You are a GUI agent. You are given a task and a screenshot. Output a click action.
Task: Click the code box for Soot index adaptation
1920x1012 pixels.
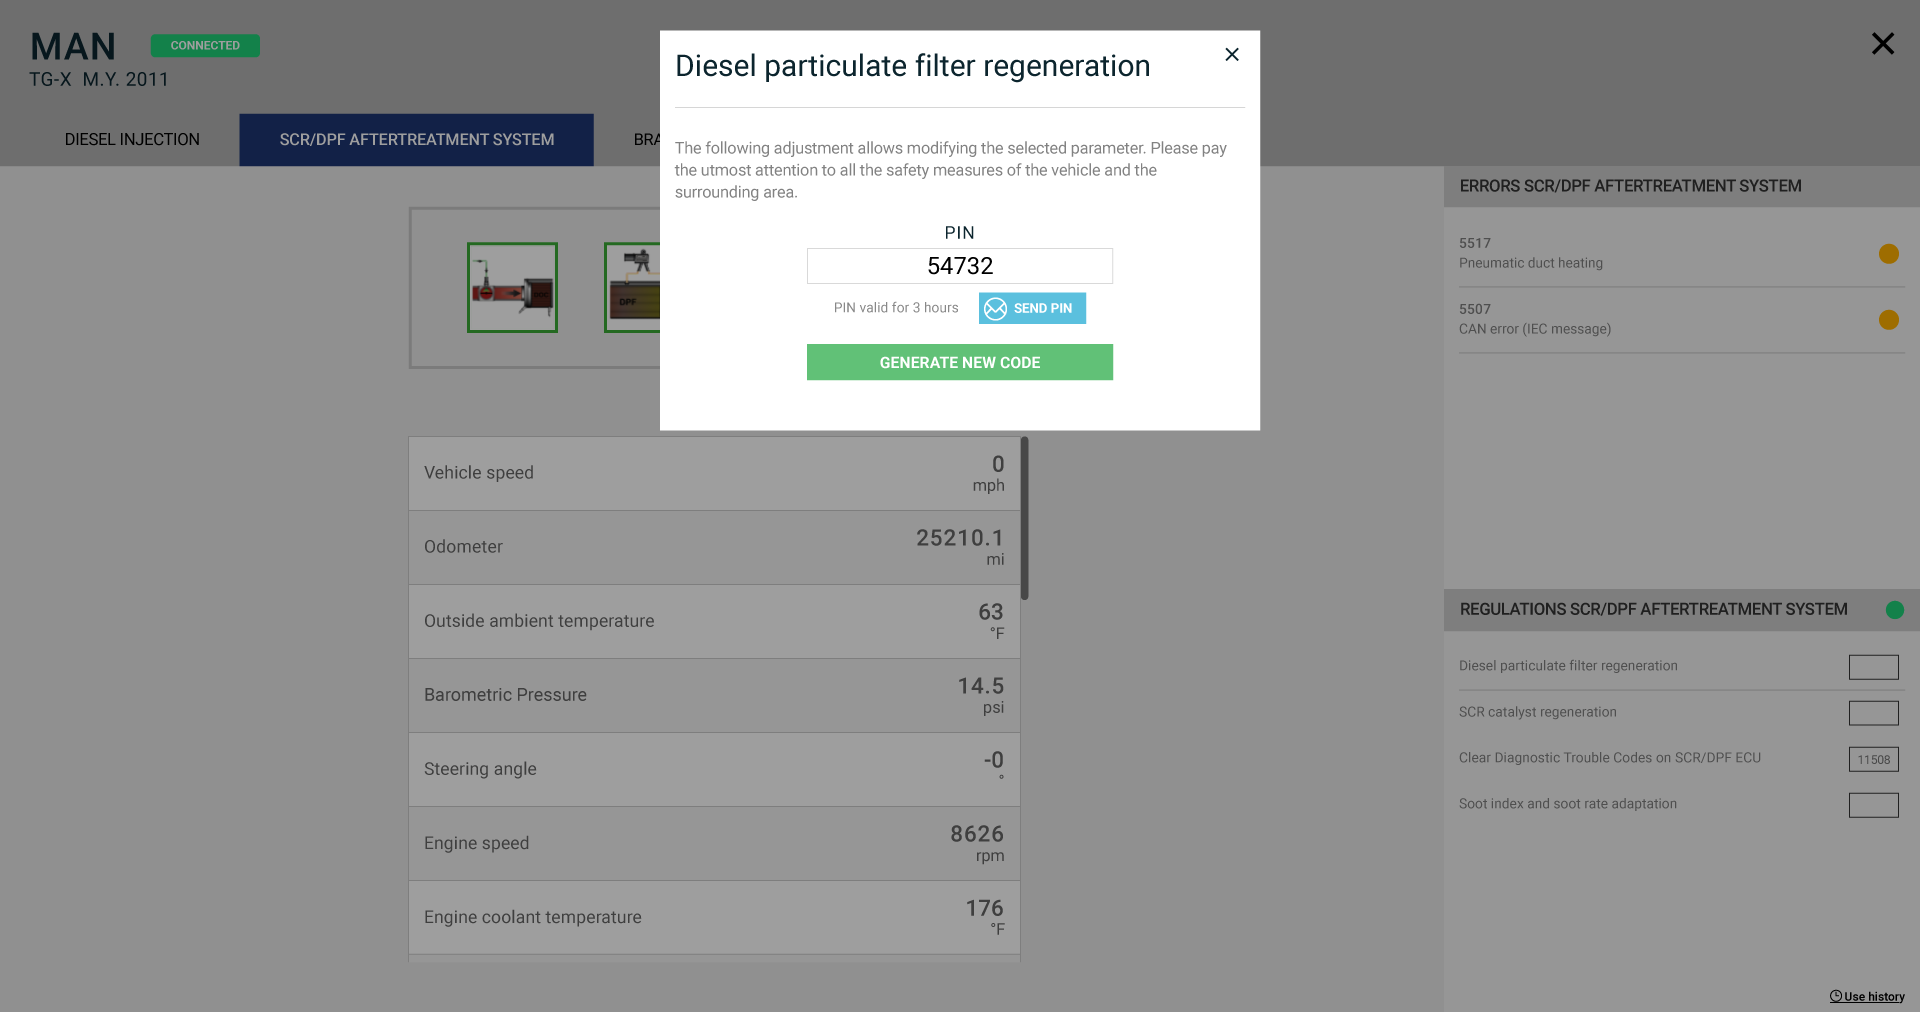click(1874, 805)
